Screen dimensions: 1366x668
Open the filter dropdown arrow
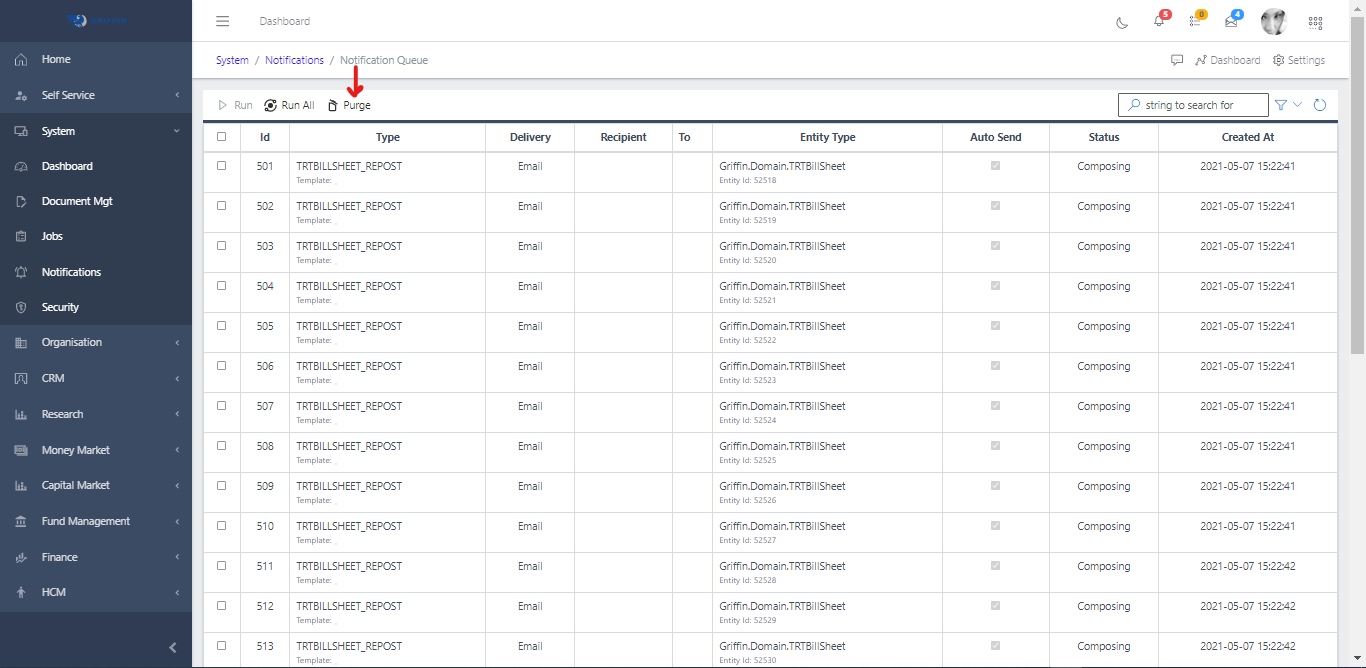(1298, 105)
